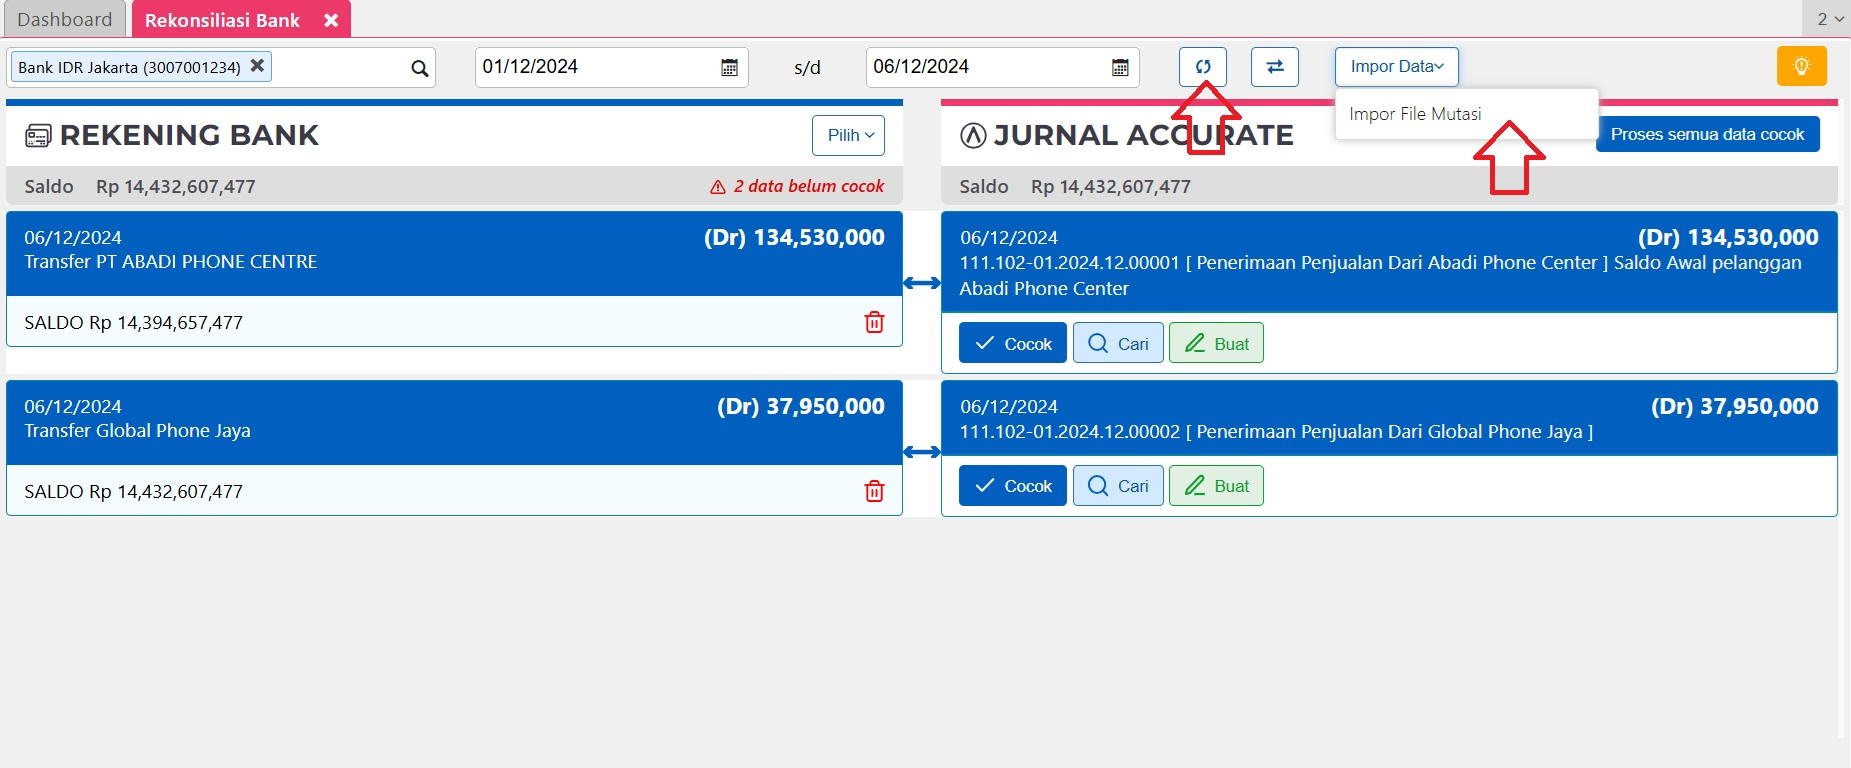Viewport: 1851px width, 768px height.
Task: Click the swap arrows icon button
Action: (x=1275, y=67)
